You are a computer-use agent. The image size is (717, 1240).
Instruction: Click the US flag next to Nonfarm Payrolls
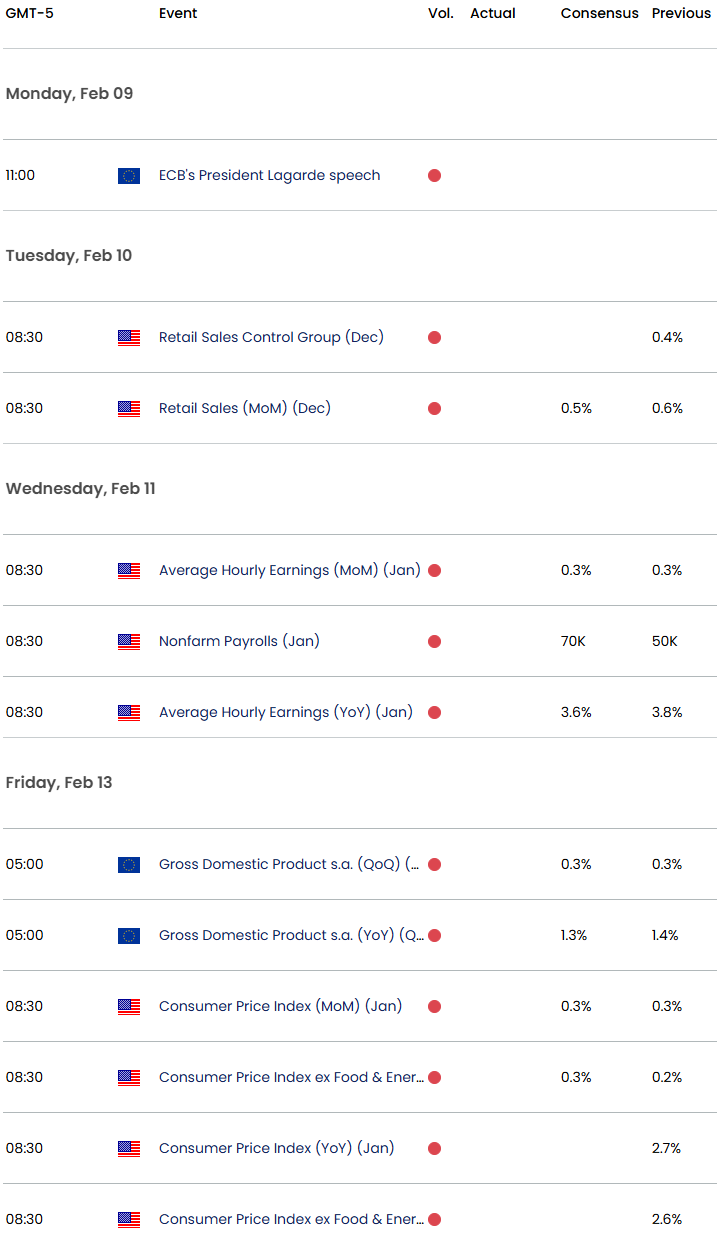[129, 642]
